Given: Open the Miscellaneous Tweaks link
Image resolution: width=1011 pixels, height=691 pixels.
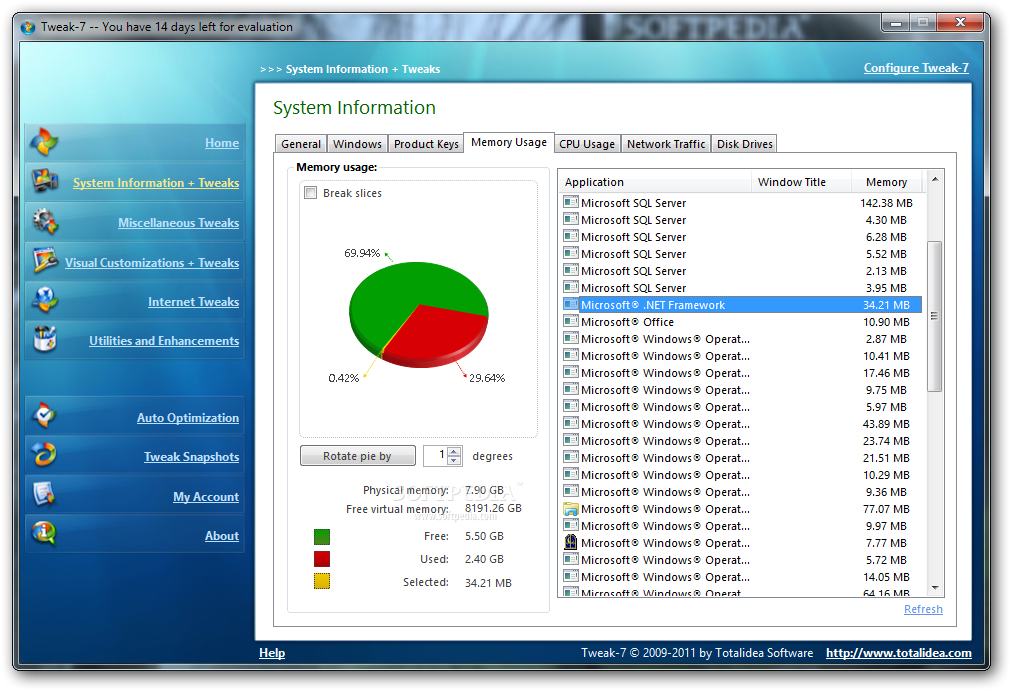Looking at the screenshot, I should tap(179, 222).
